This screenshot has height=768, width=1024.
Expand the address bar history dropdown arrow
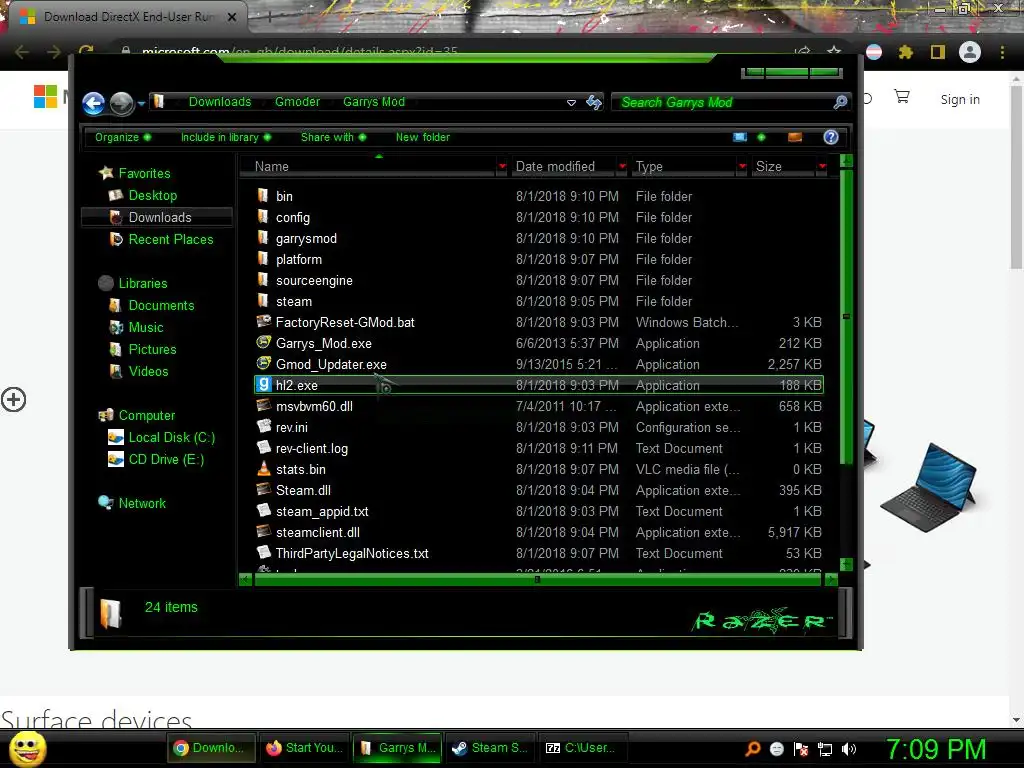click(571, 103)
